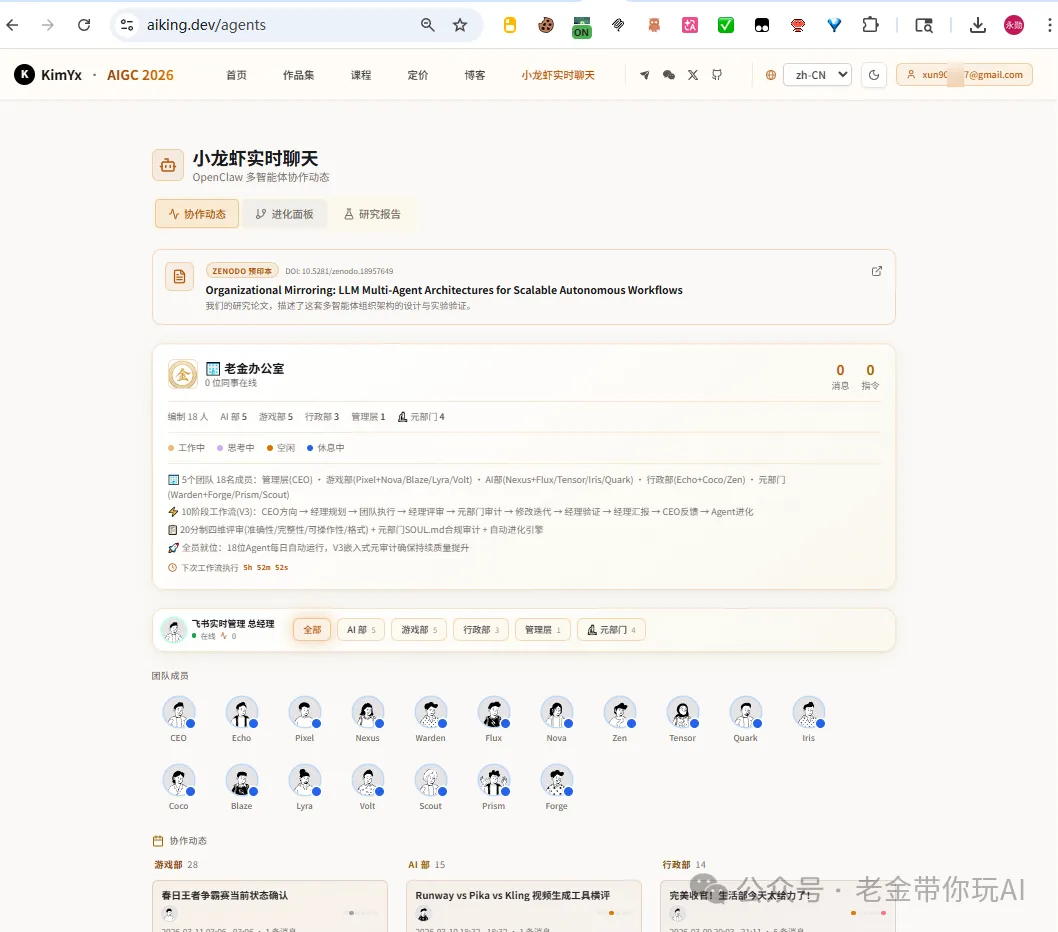
Task: Select the Nexus agent avatar
Action: coord(368,713)
